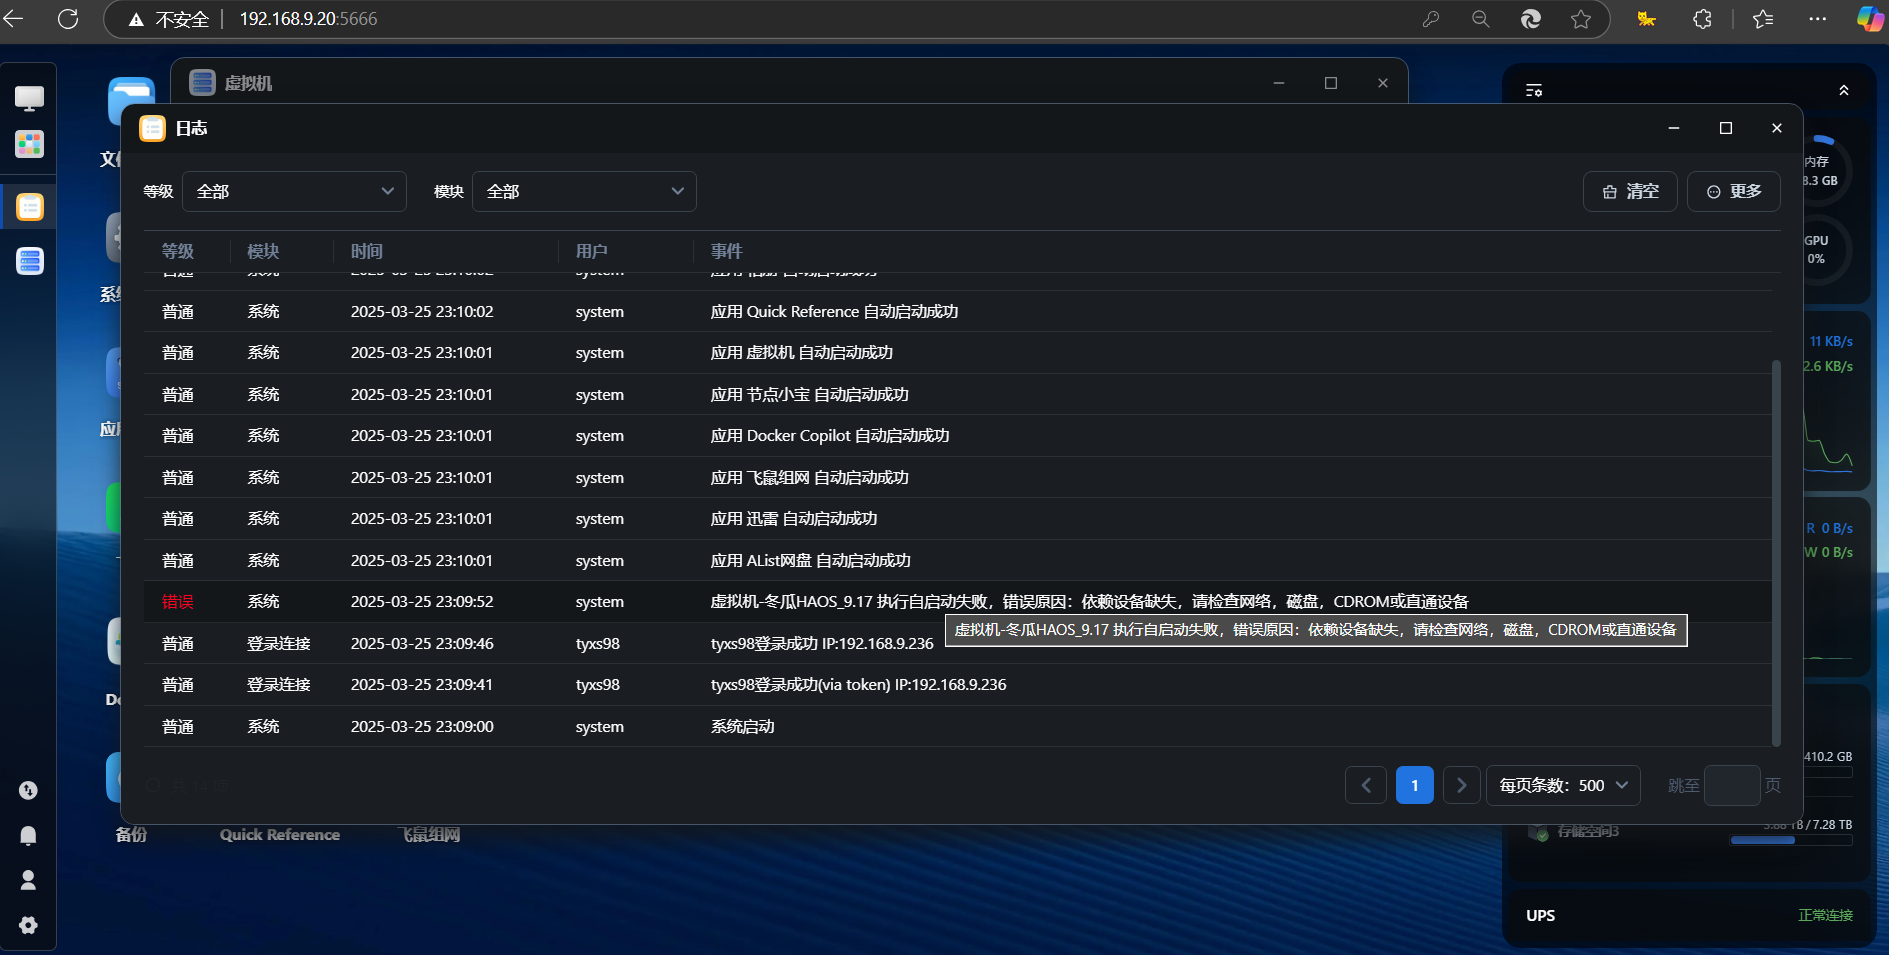Click the browser address bar URL

[308, 19]
